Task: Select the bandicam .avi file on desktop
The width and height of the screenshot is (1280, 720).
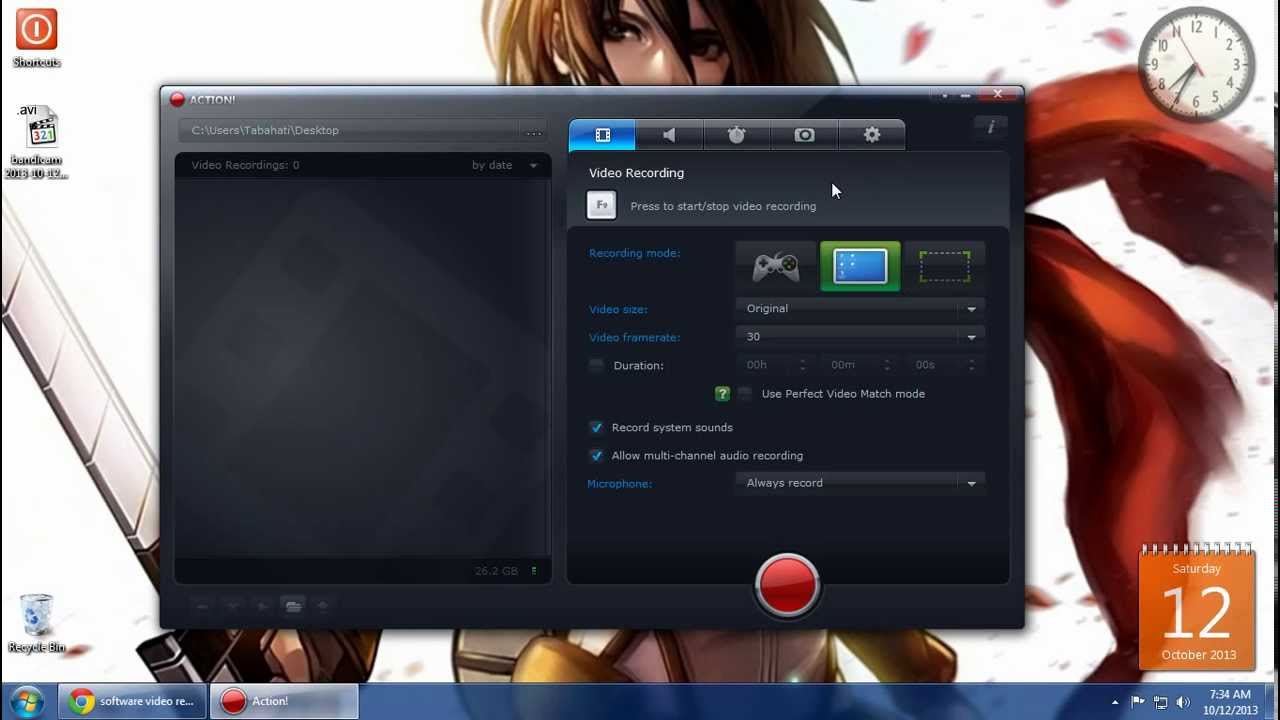Action: tap(37, 142)
